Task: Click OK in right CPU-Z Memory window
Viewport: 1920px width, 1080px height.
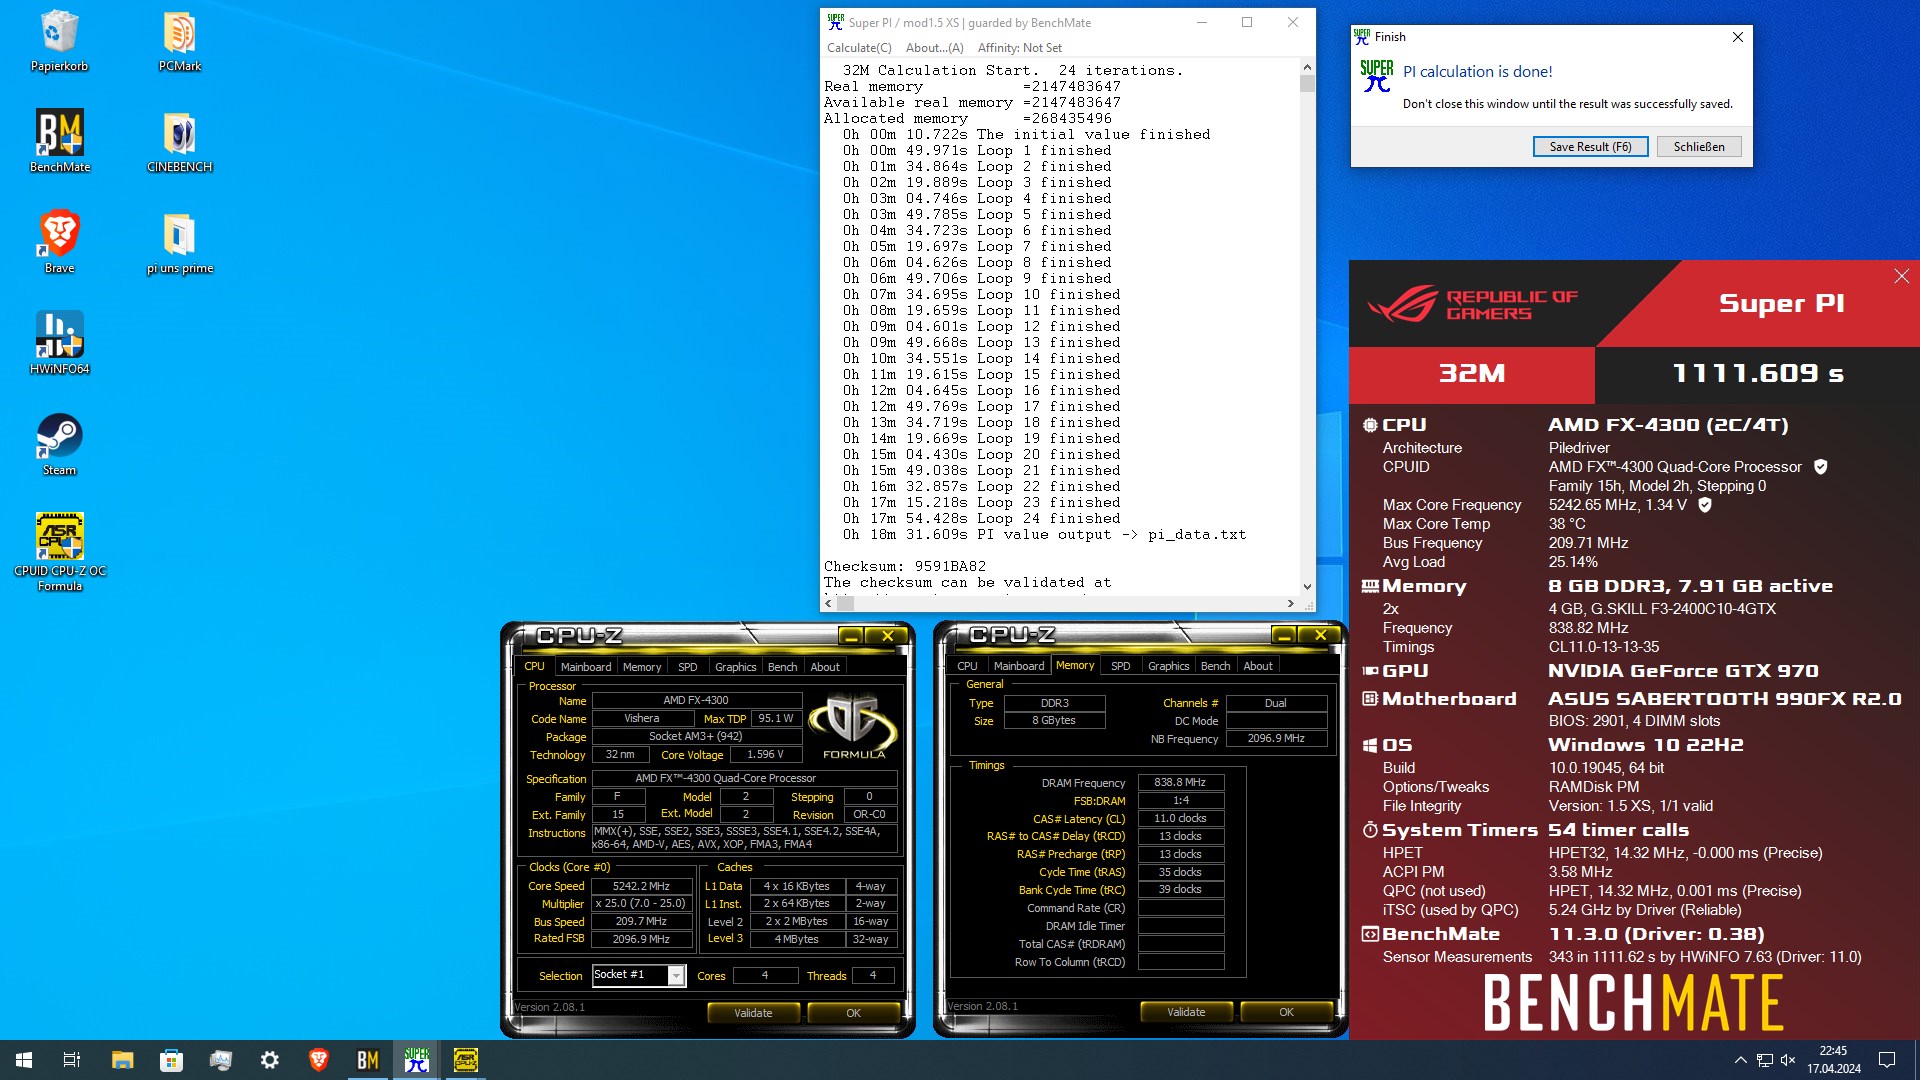Action: click(1286, 1012)
